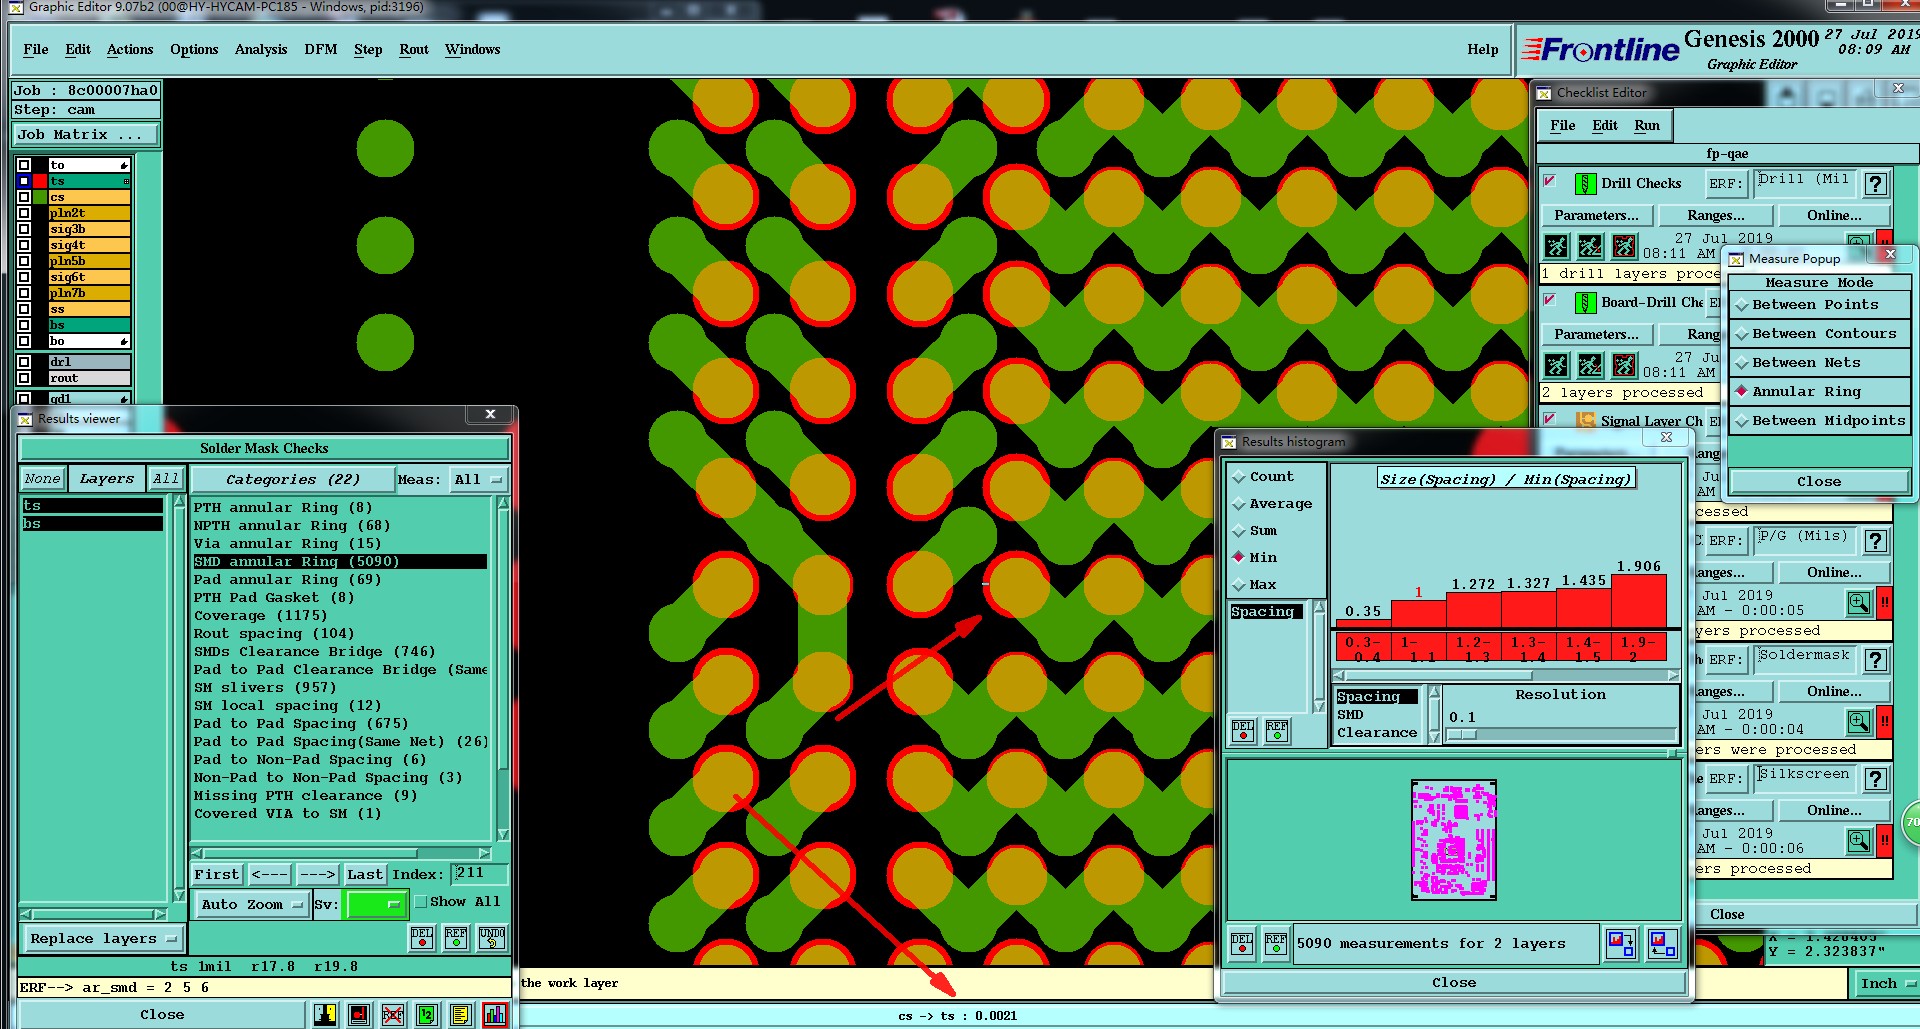1920x1029 pixels.
Task: Click the histogram bar-chart icon in Results viewer
Action: (x=495, y=1015)
